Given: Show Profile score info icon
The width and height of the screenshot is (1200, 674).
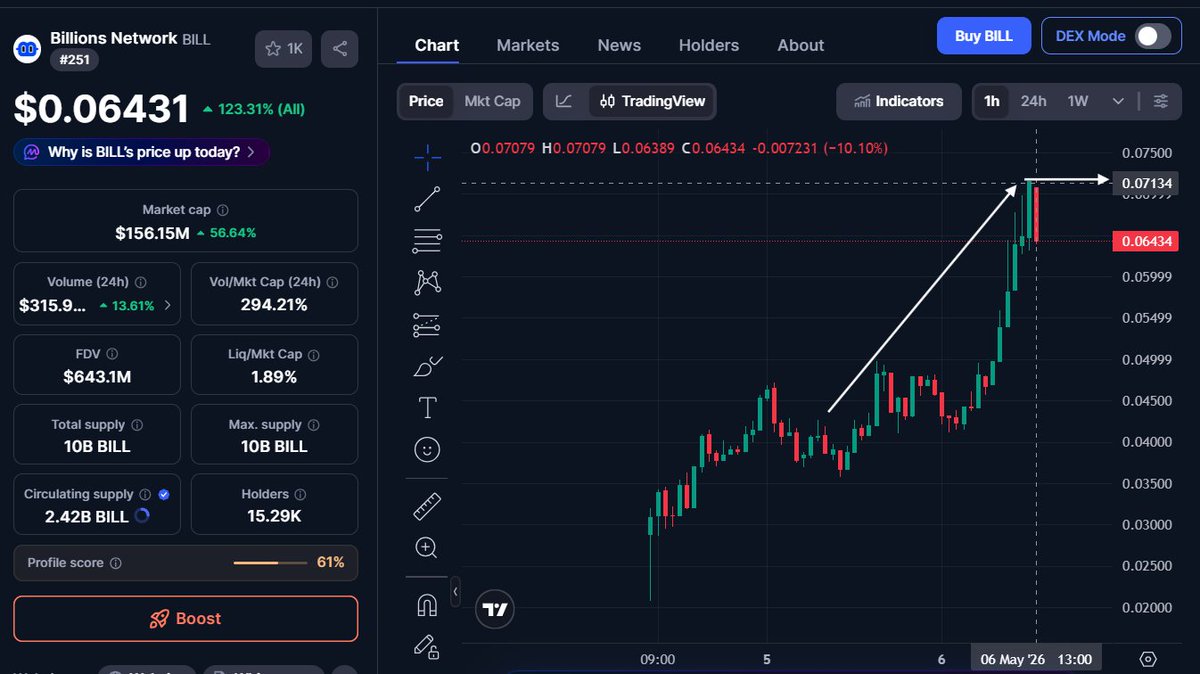Looking at the screenshot, I should (116, 563).
